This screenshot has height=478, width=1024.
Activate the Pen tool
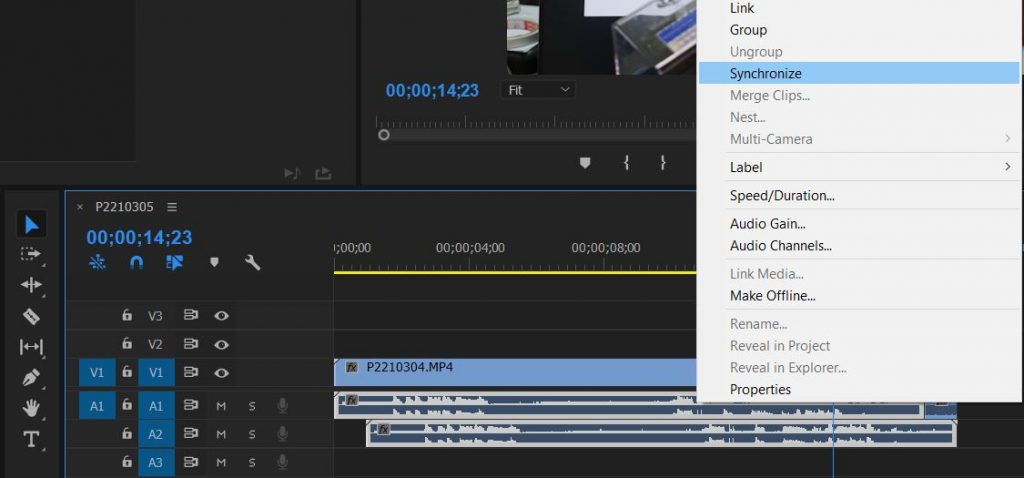click(x=31, y=378)
